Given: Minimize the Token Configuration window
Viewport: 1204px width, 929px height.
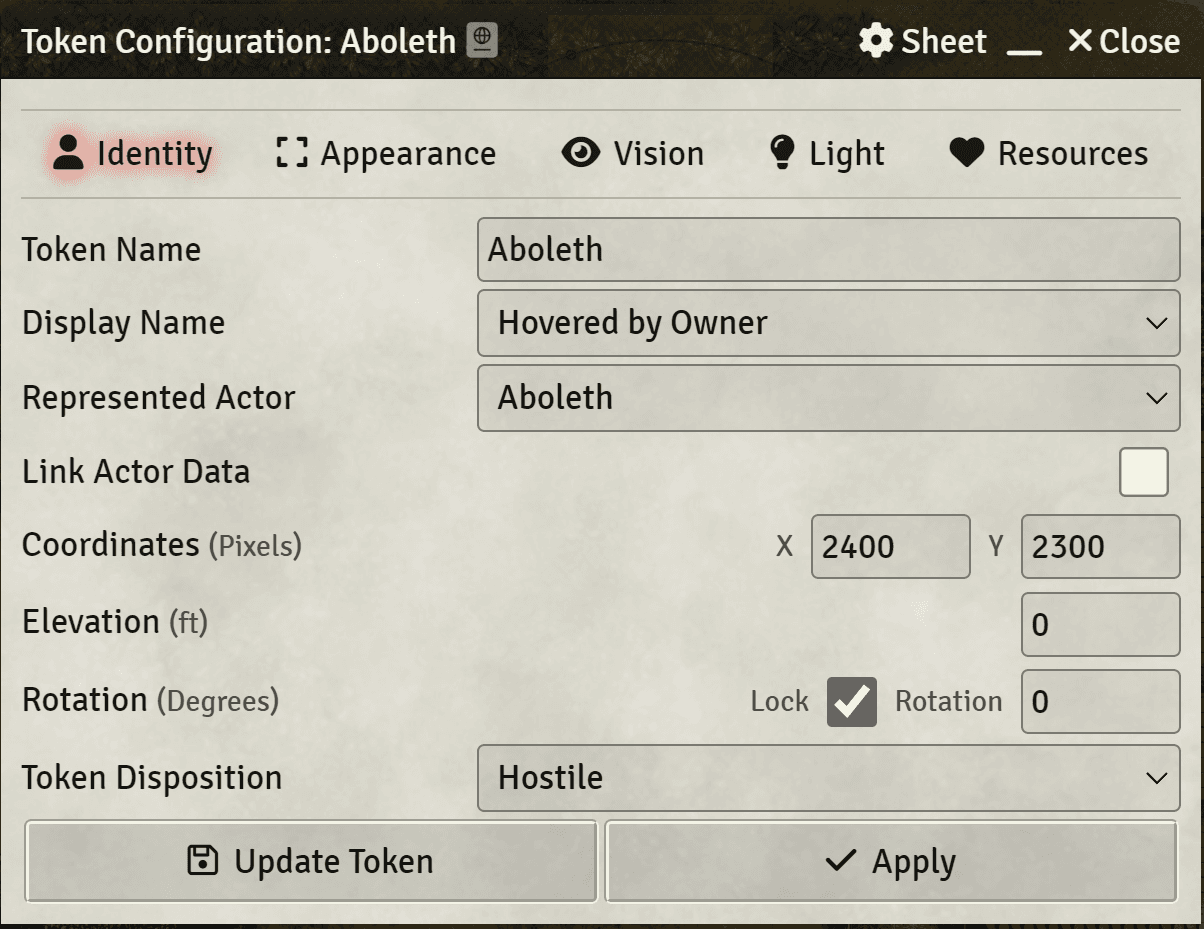Looking at the screenshot, I should coord(1024,43).
